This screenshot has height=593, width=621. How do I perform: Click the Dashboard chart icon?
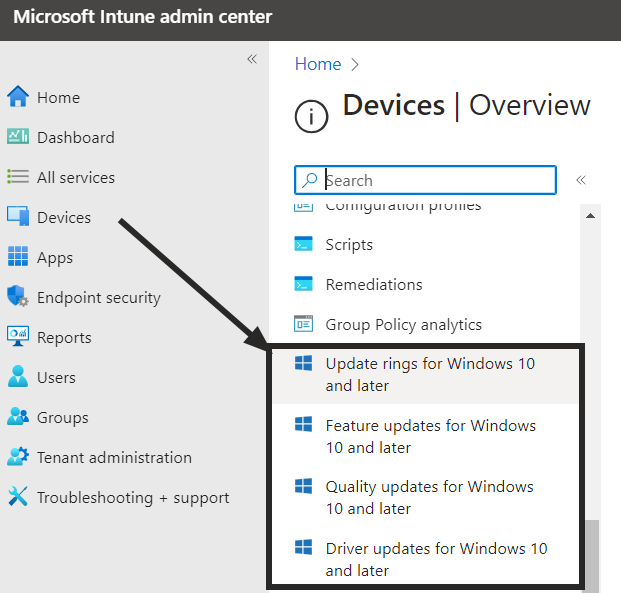click(18, 137)
